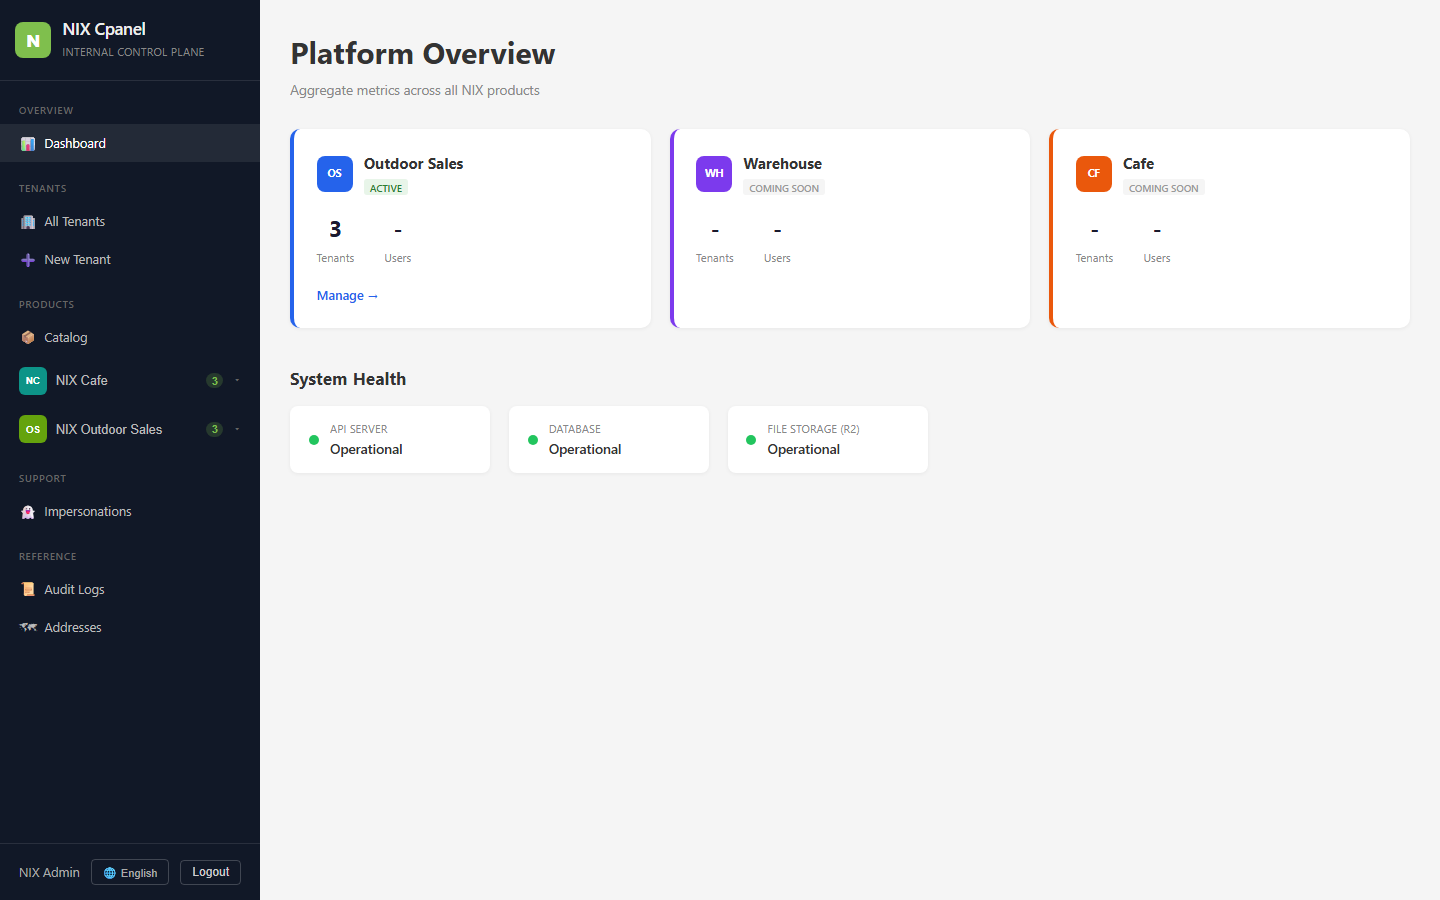This screenshot has width=1440, height=900.
Task: Select NIX Cafe product in sidebar
Action: coord(130,381)
